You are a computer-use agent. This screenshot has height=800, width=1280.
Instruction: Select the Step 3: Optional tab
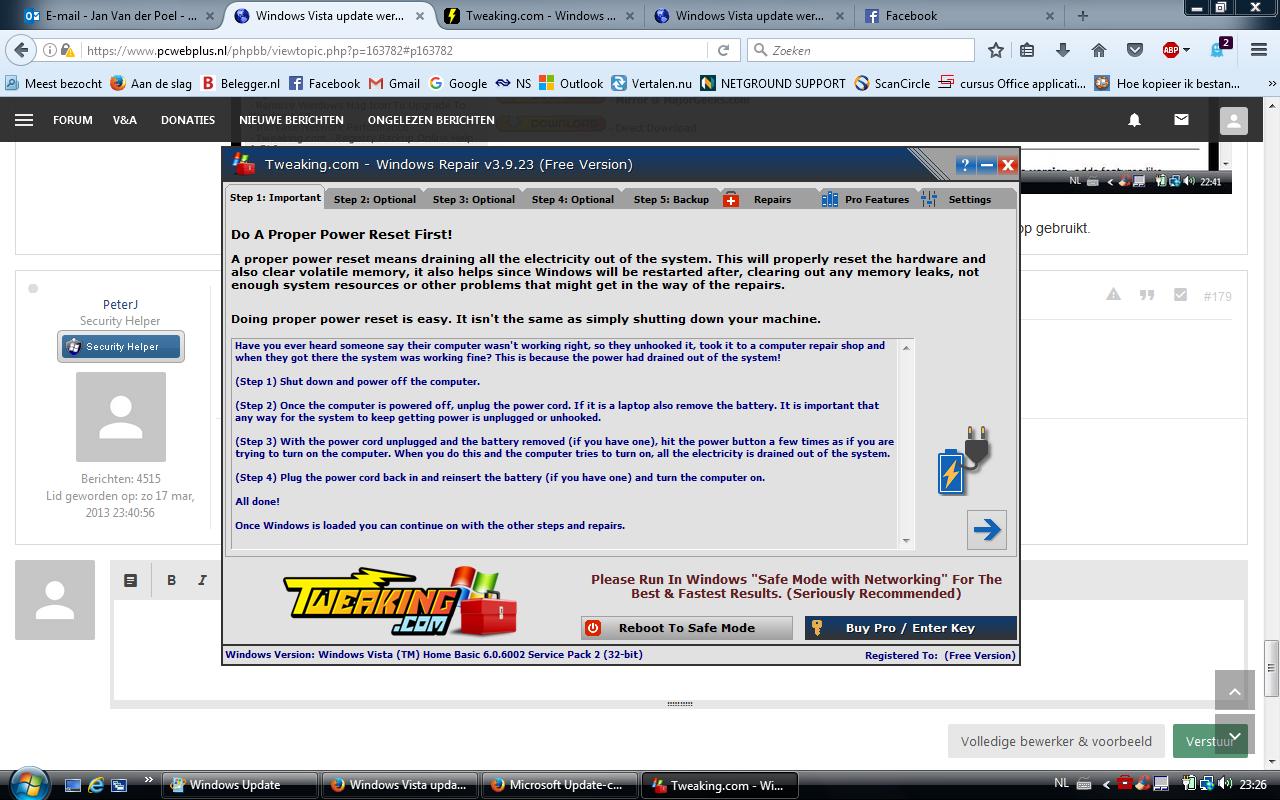[x=474, y=199]
